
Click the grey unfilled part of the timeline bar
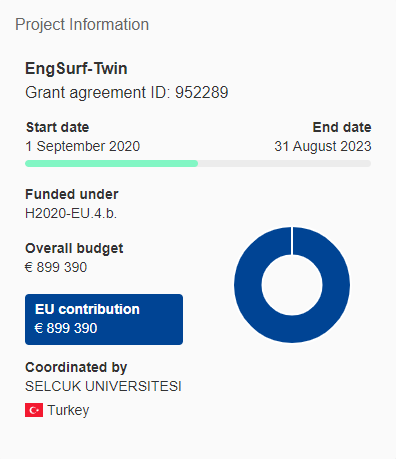point(284,163)
